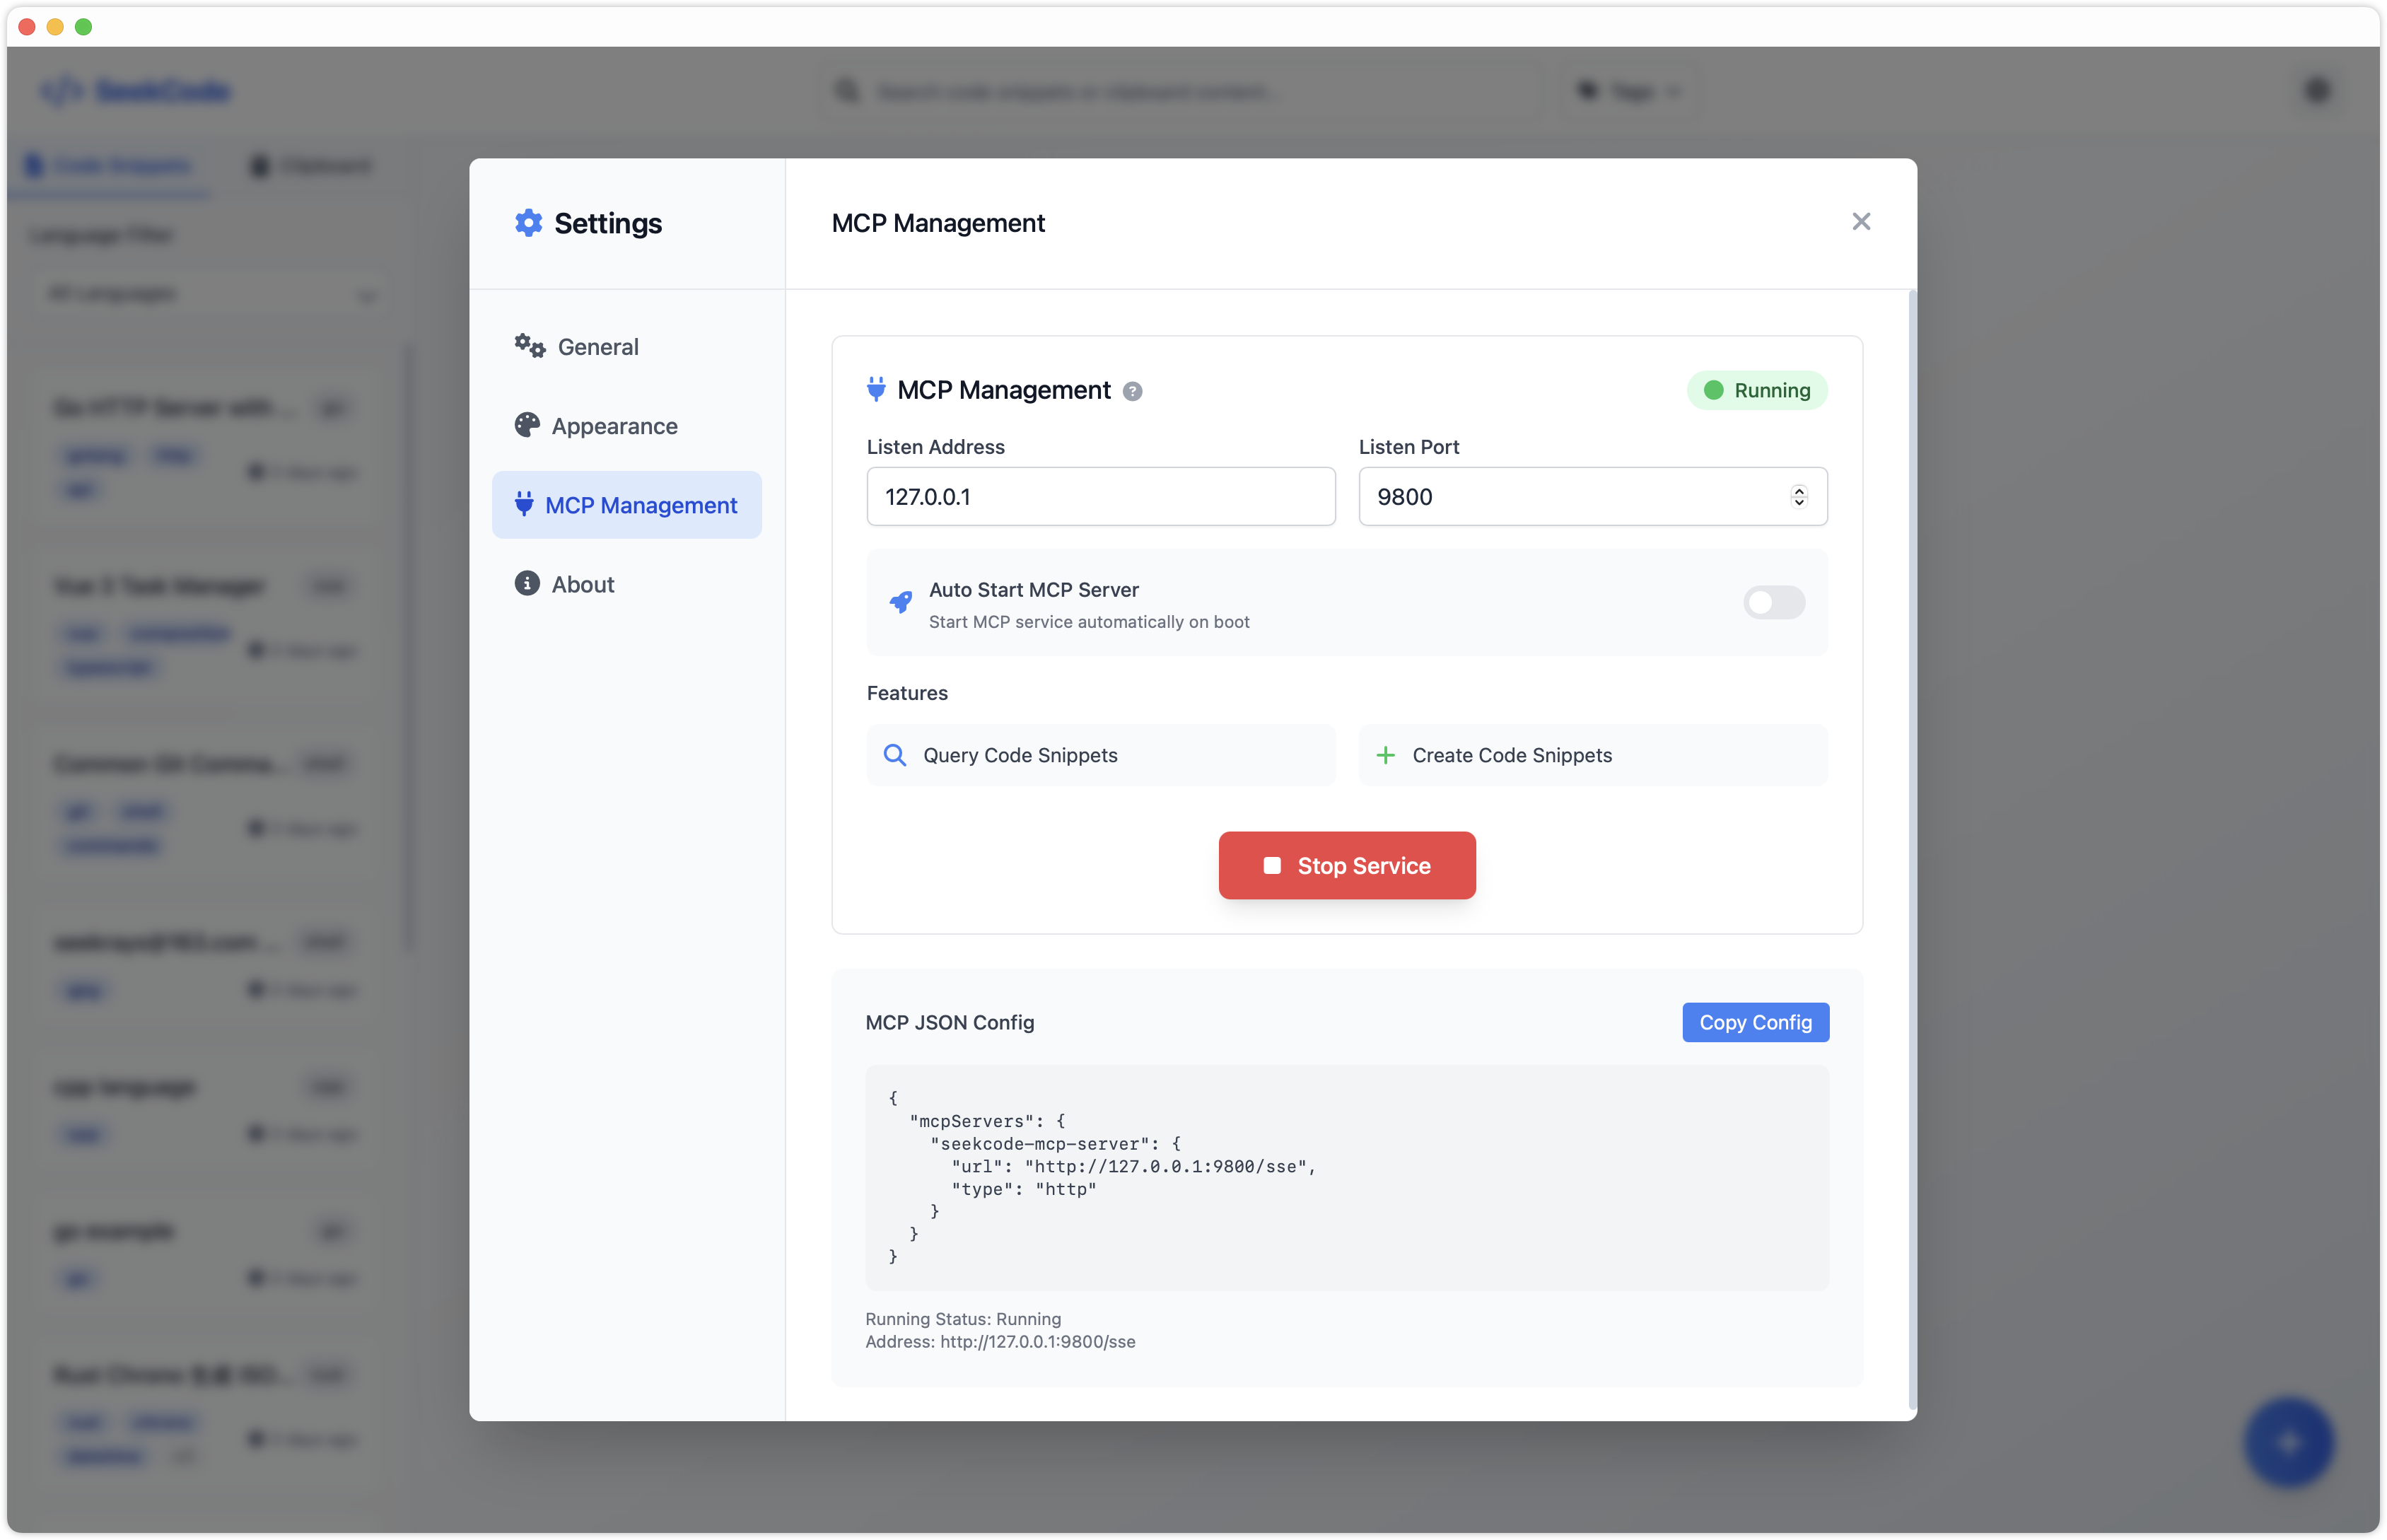
Task: Click the plug icon in MCP Management heading
Action: (x=876, y=389)
